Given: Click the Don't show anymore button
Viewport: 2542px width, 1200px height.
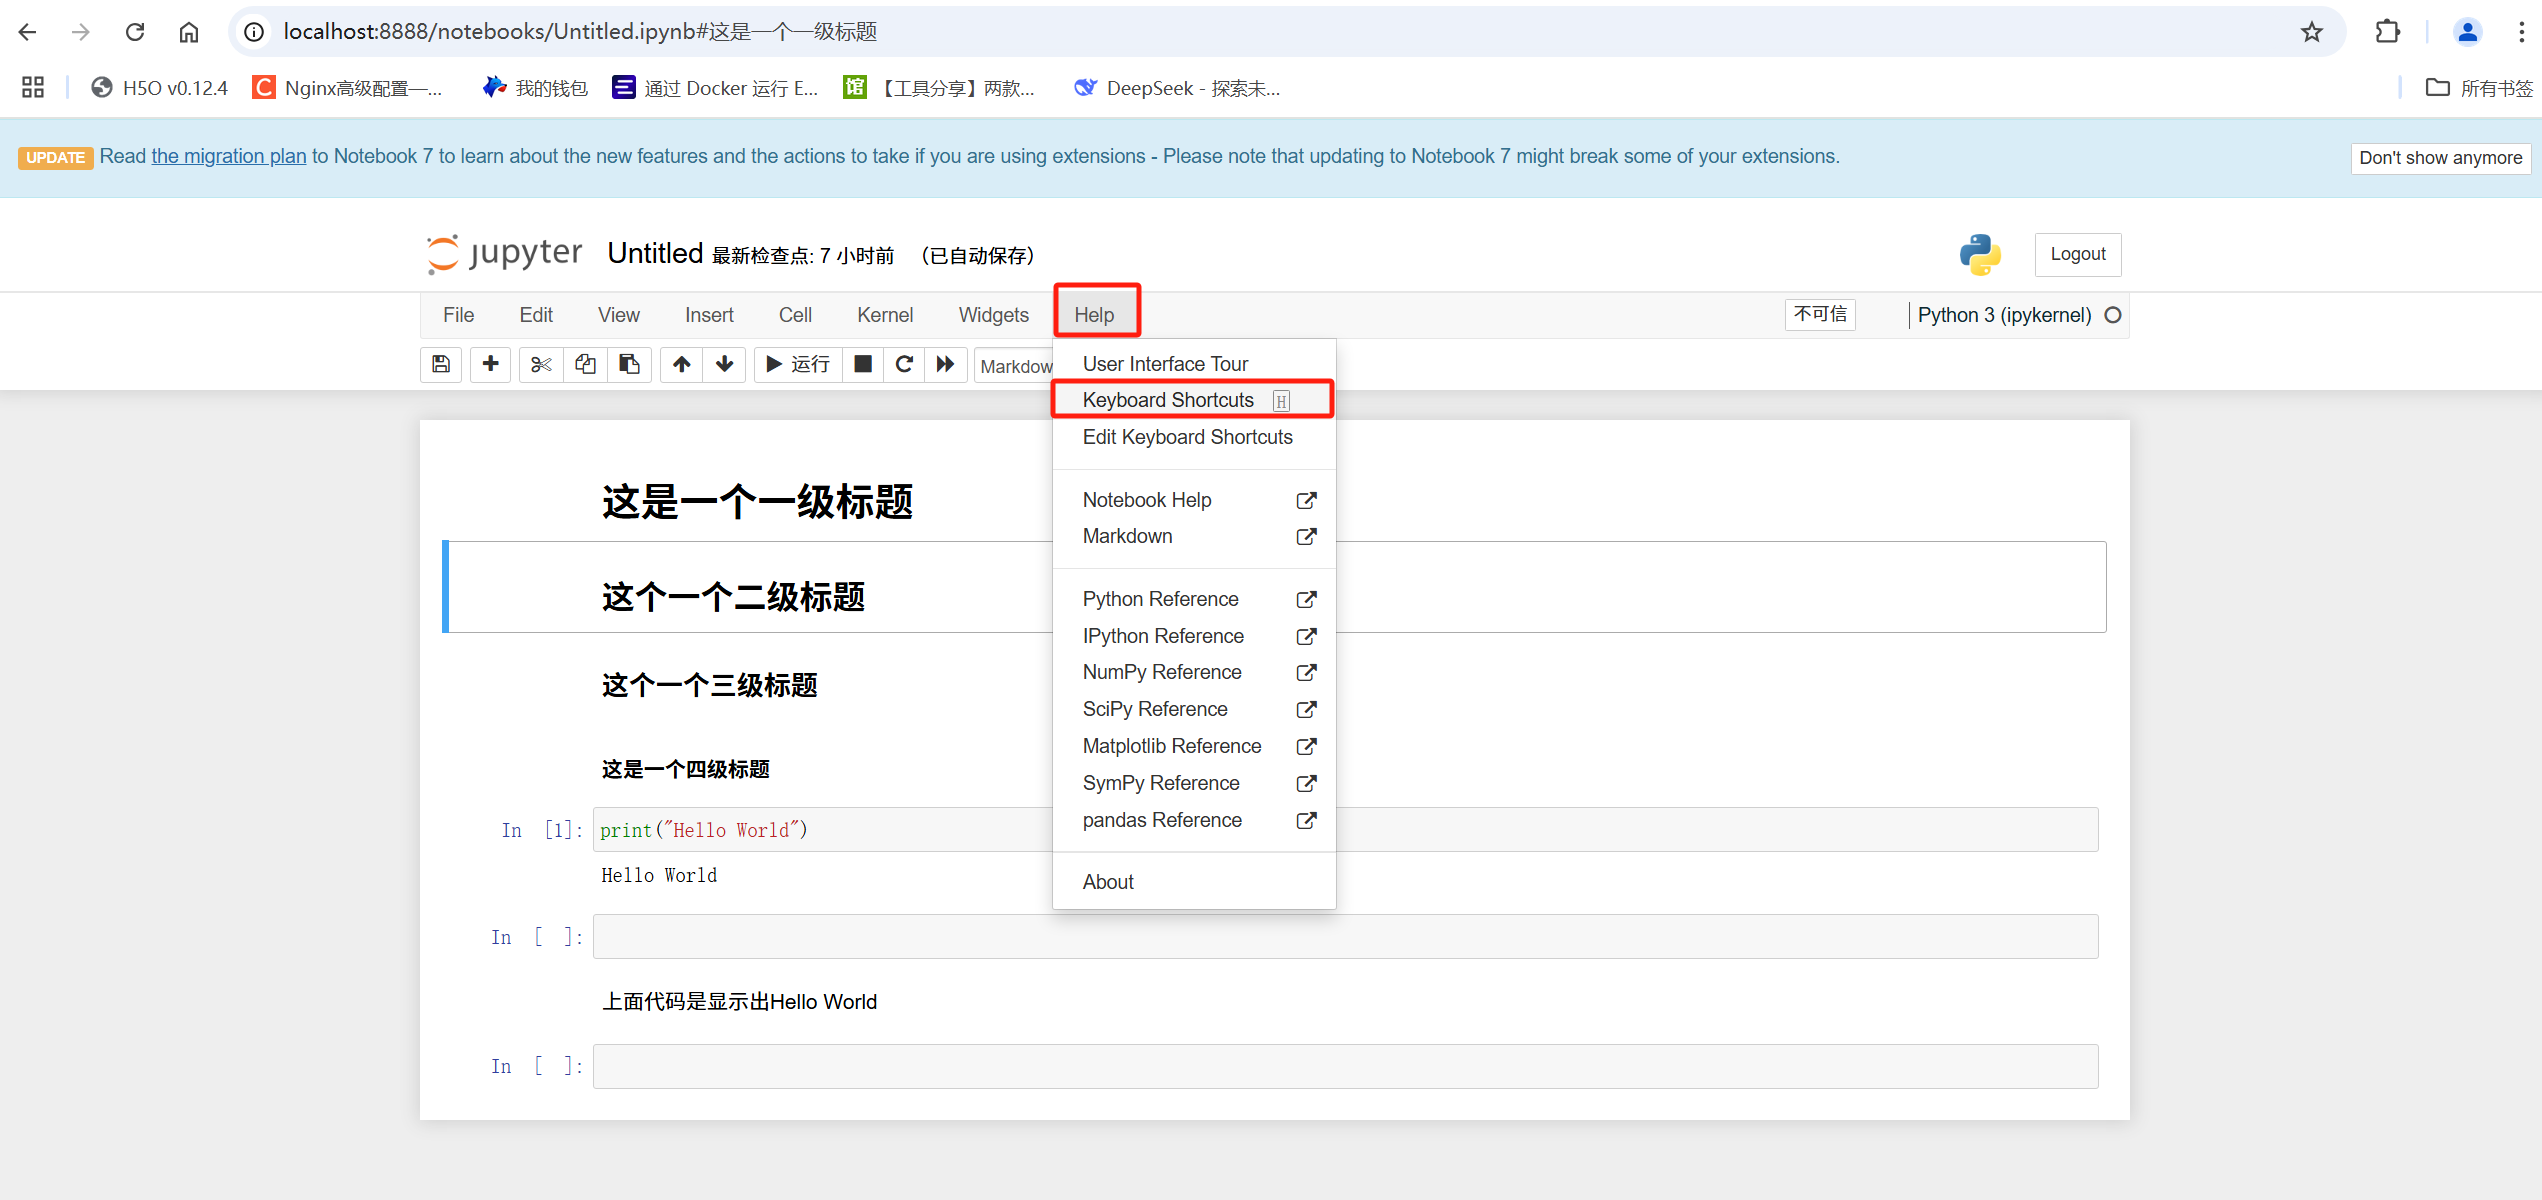Looking at the screenshot, I should (x=2440, y=158).
